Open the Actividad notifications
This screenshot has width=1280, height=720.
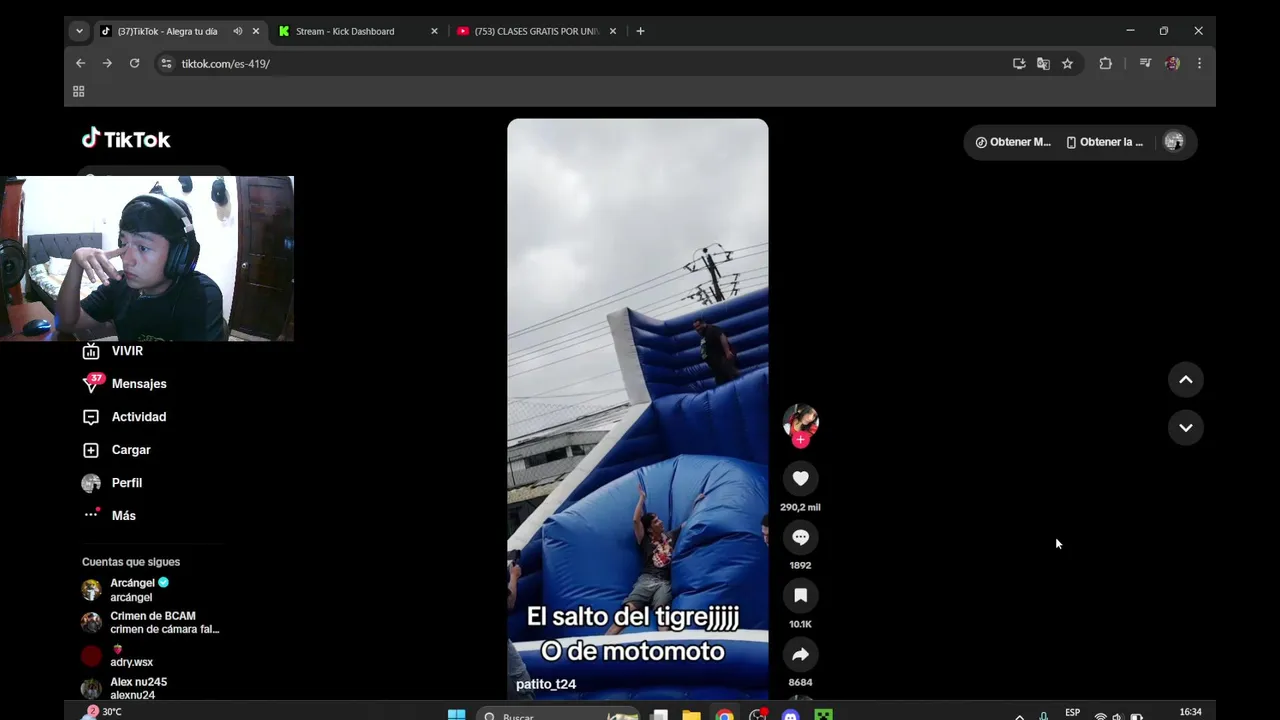click(125, 417)
